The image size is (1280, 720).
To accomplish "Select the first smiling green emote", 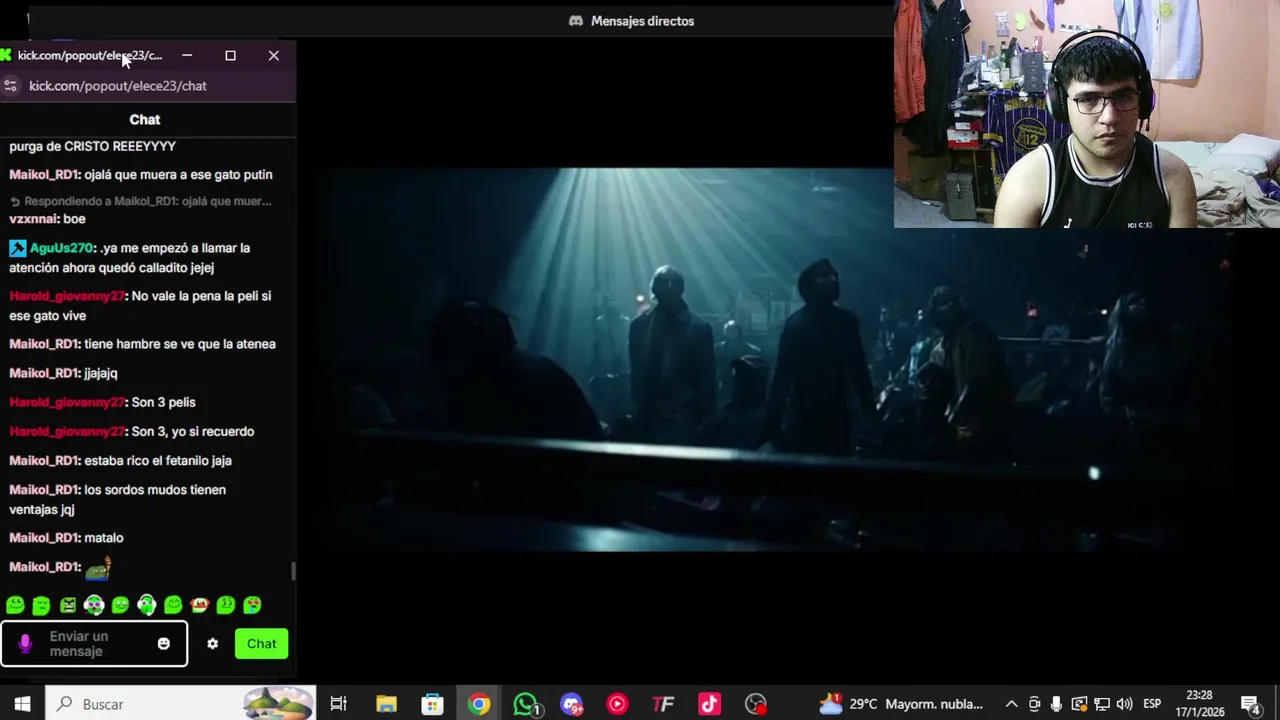I will 15,605.
